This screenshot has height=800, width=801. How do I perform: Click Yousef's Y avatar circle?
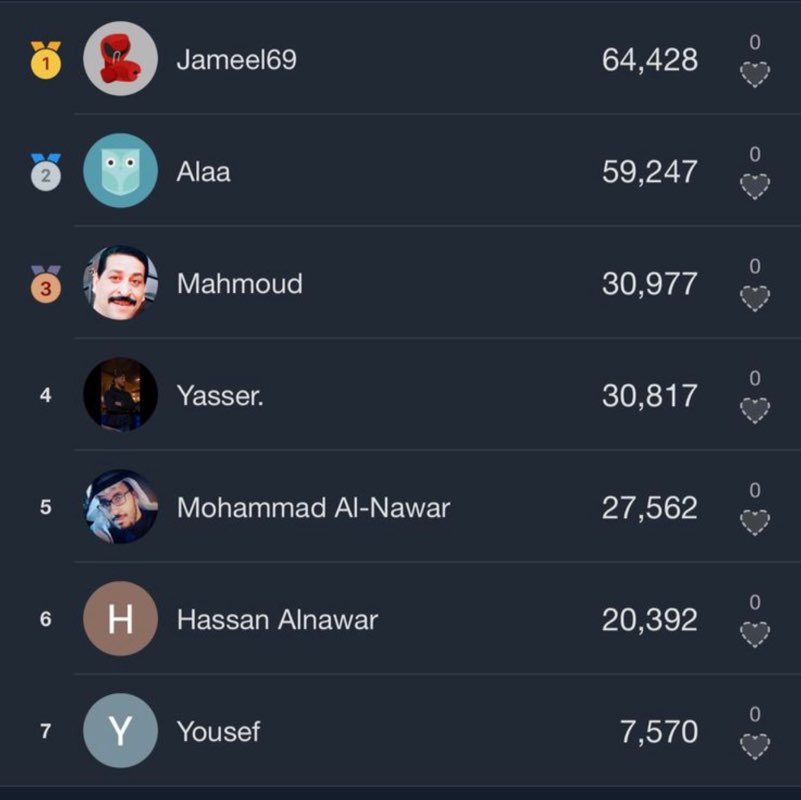pyautogui.click(x=120, y=731)
